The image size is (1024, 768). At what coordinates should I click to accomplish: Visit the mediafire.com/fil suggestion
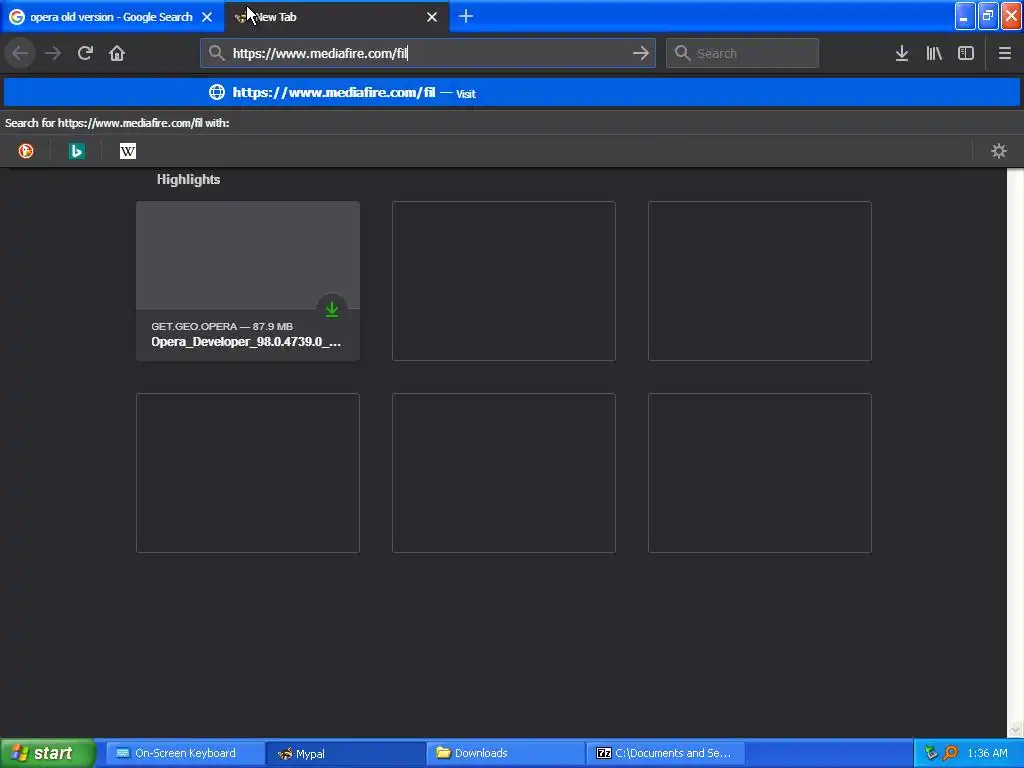(512, 92)
